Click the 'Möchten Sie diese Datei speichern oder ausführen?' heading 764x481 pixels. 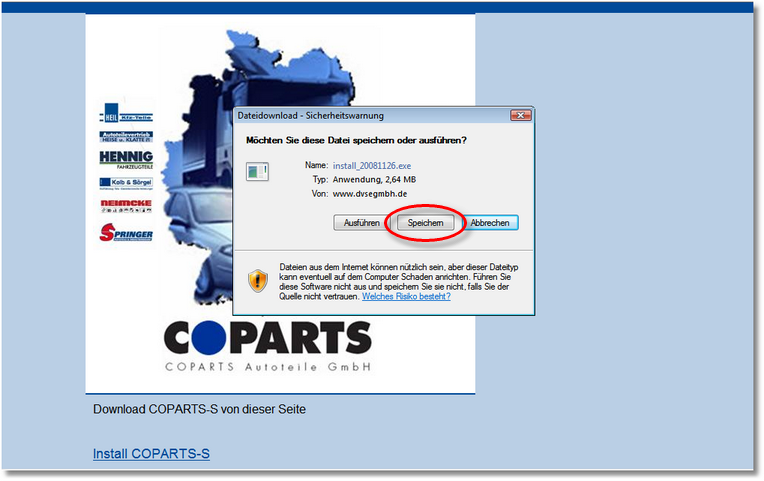point(356,140)
